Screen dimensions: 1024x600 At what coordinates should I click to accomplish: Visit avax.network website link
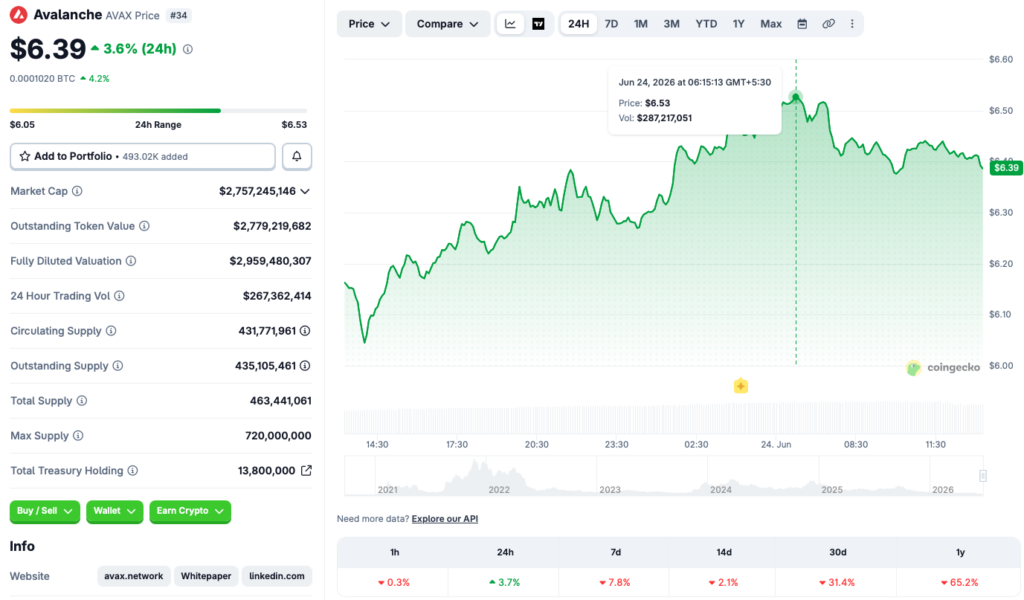(134, 576)
